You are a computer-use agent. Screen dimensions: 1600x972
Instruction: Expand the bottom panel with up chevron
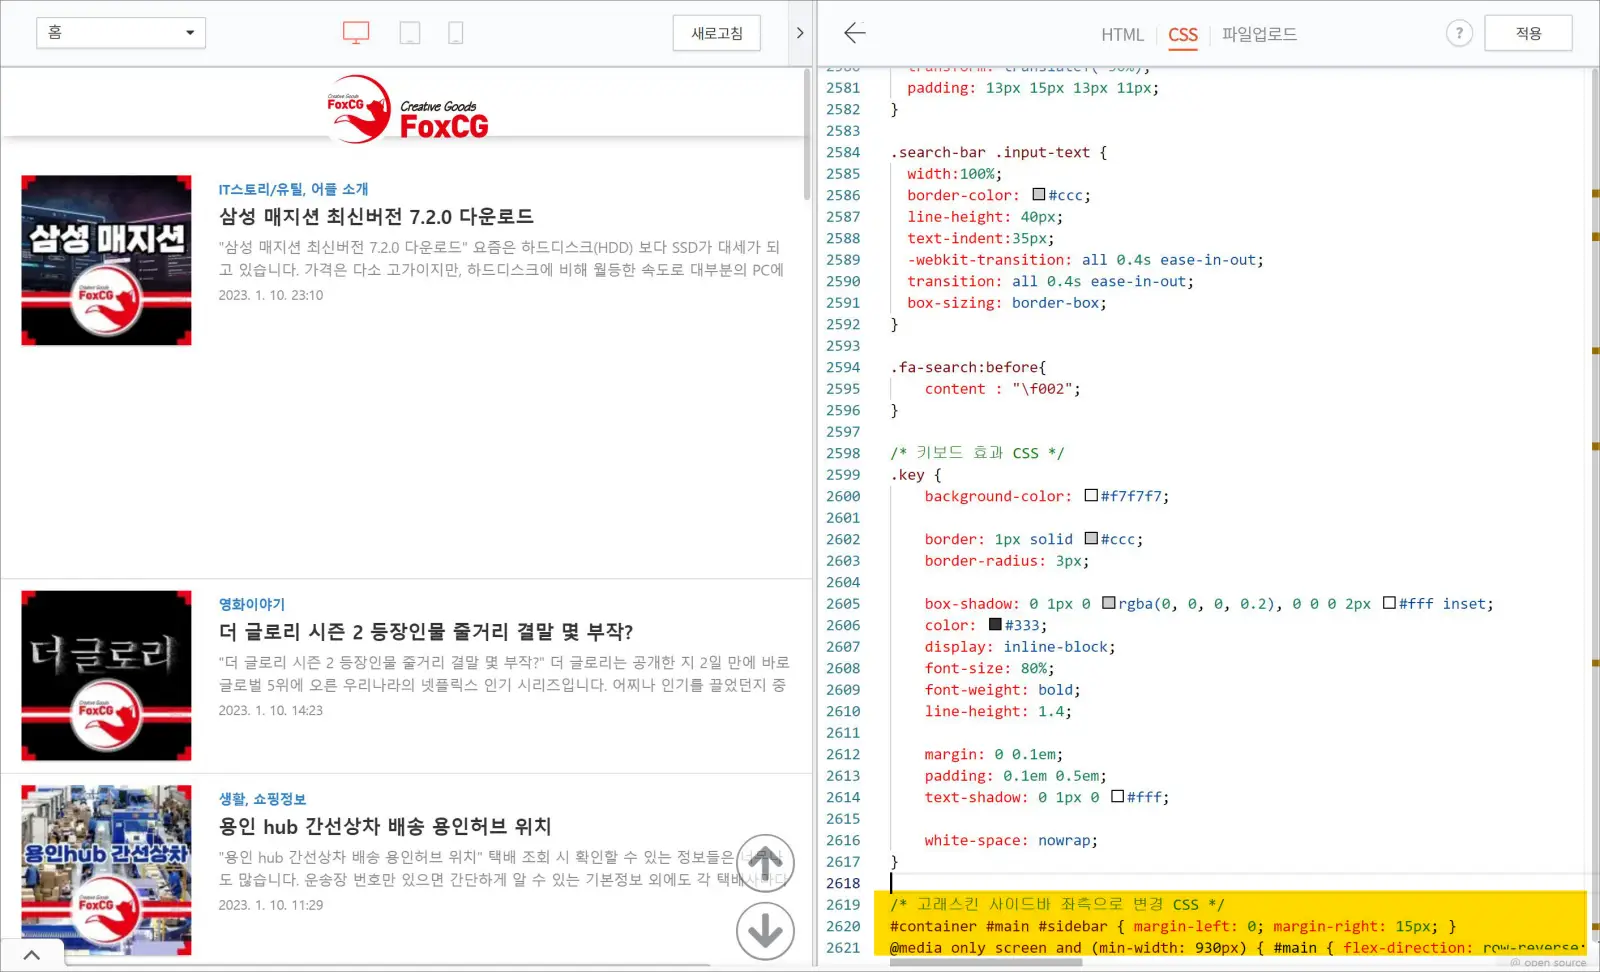32,955
